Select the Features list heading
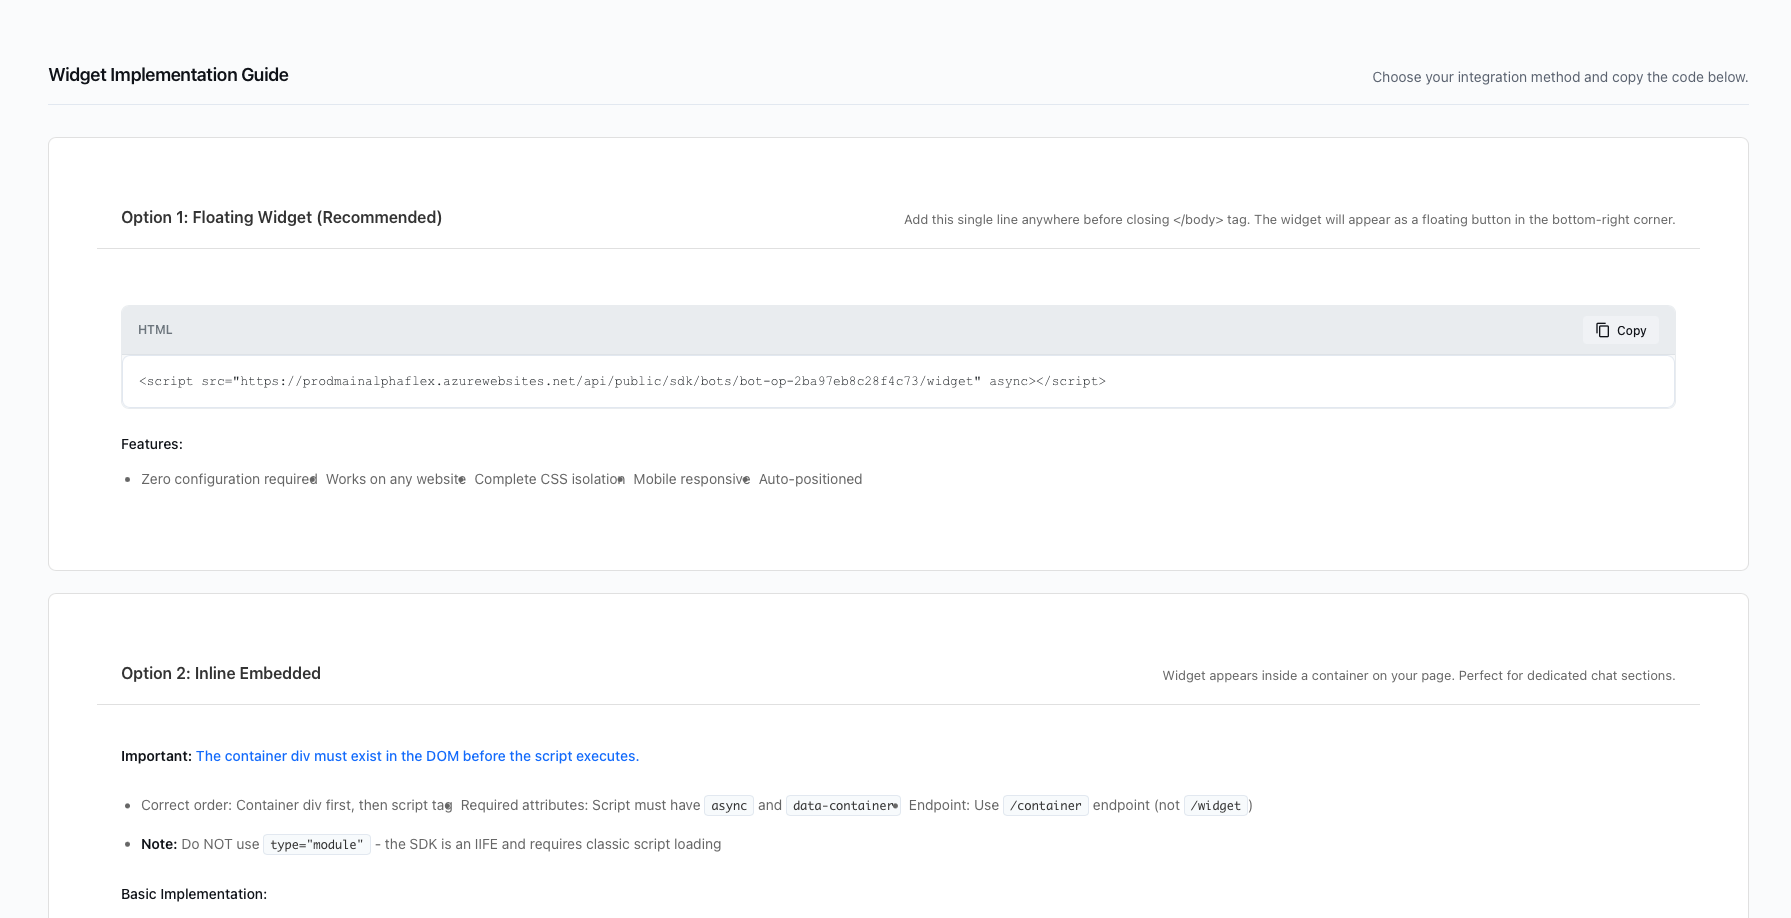Image resolution: width=1791 pixels, height=918 pixels. pos(151,444)
